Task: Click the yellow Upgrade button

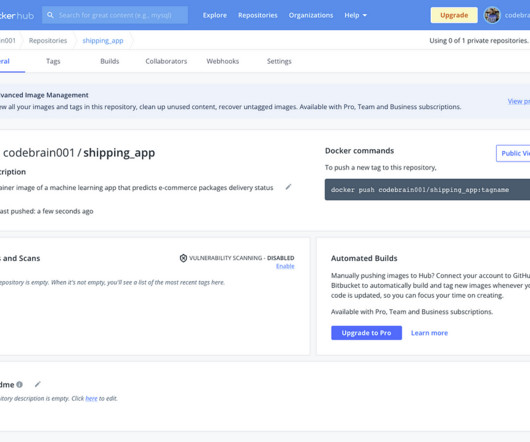Action: coord(454,15)
